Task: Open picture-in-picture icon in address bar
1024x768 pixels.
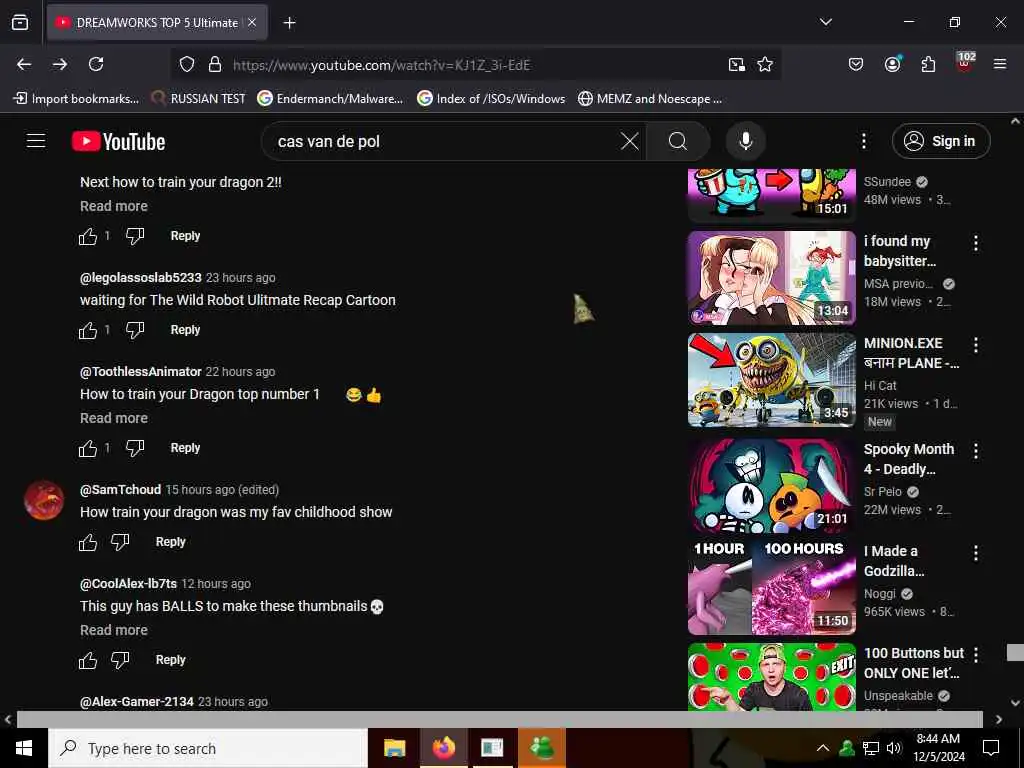Action: pyautogui.click(x=737, y=65)
